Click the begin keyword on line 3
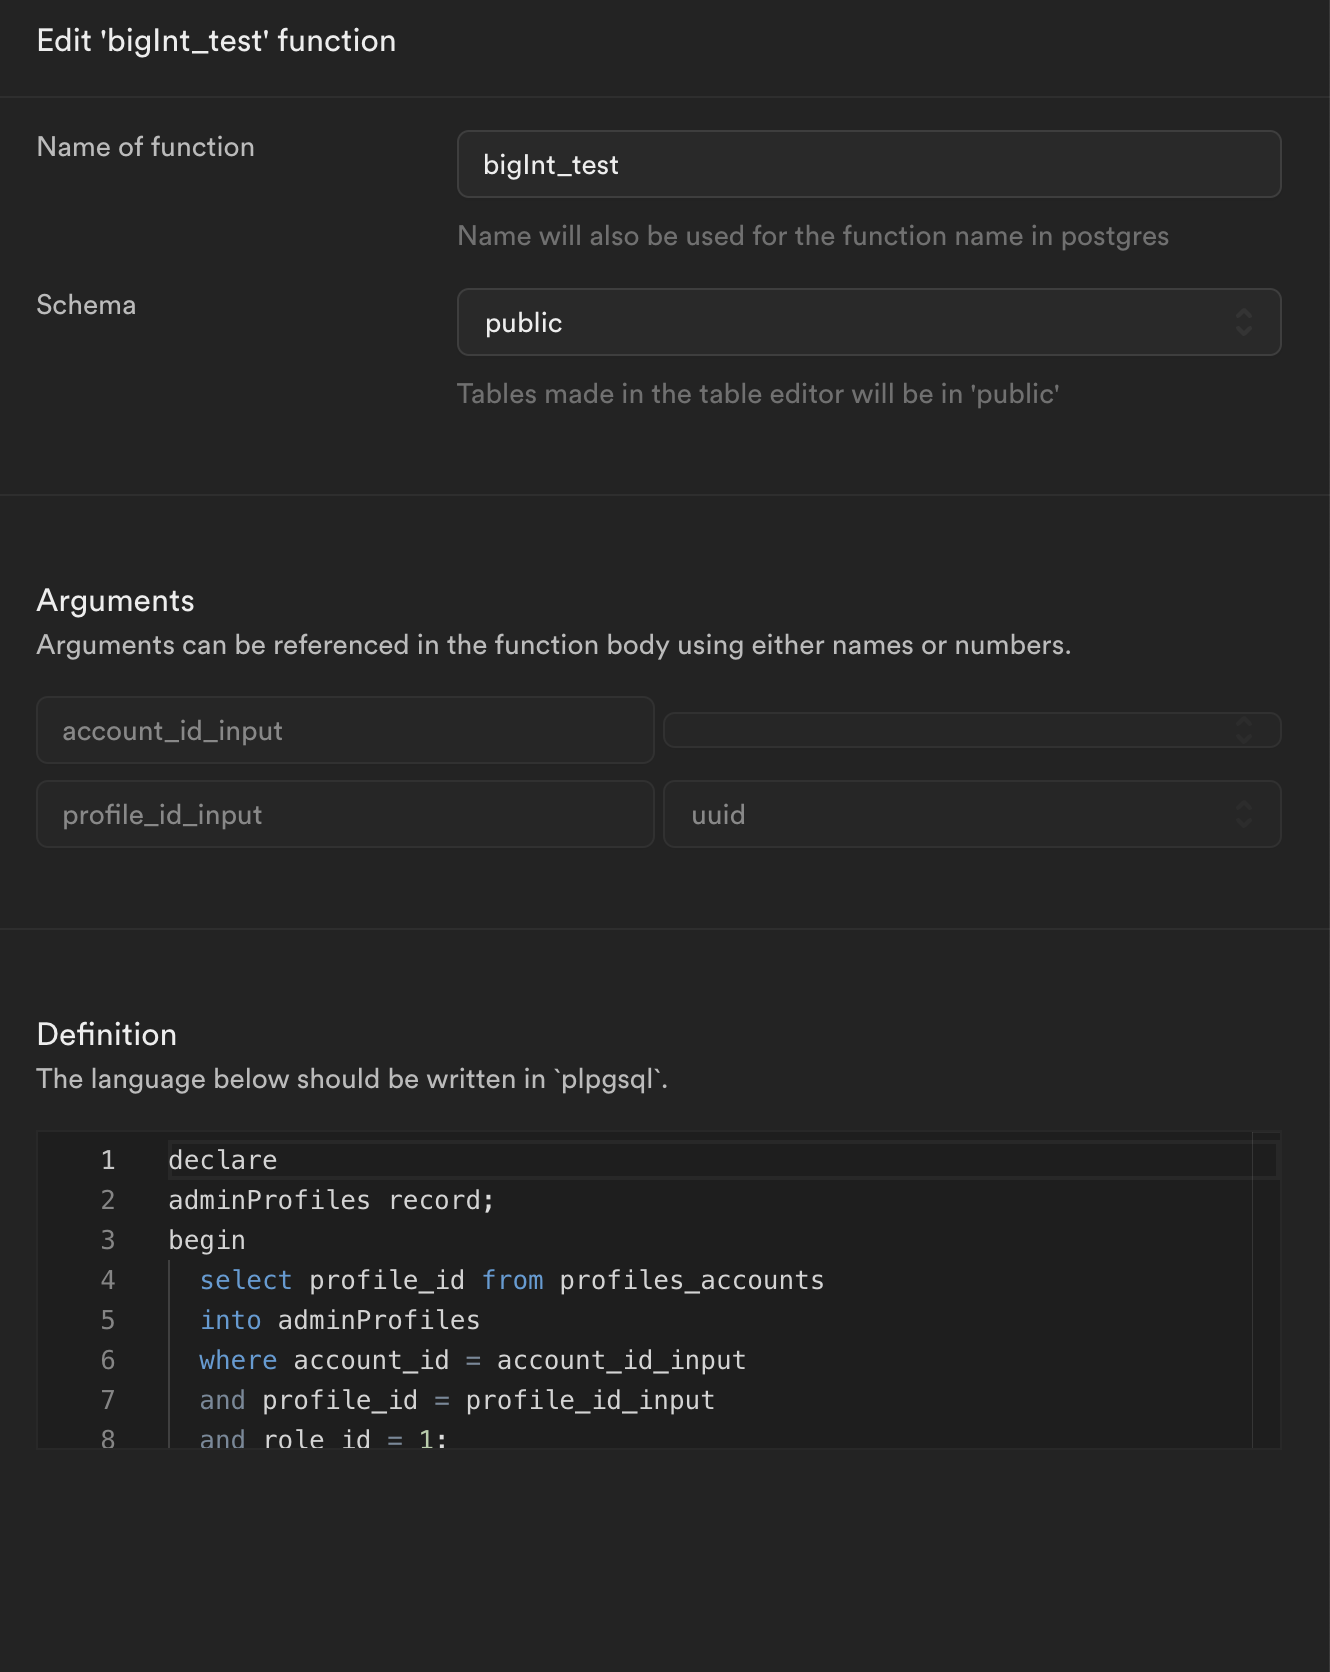 [206, 1239]
